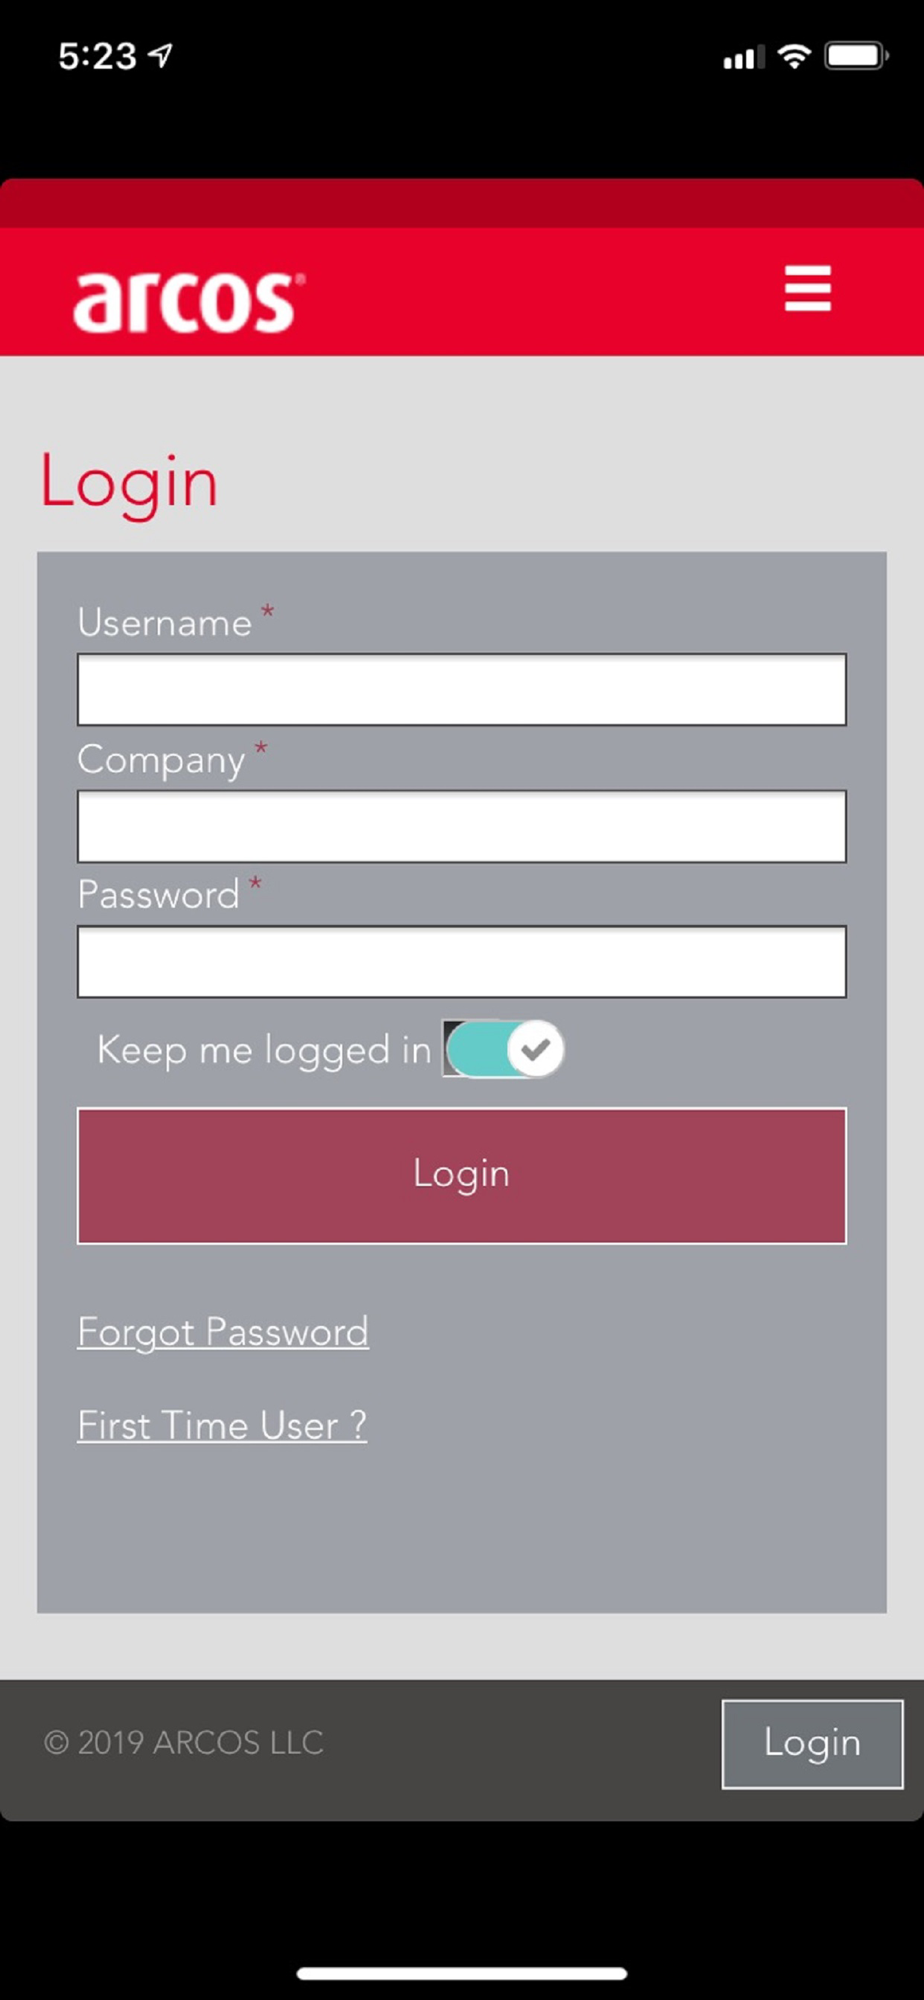Open the hamburger menu icon
The width and height of the screenshot is (924, 2000).
tap(807, 289)
